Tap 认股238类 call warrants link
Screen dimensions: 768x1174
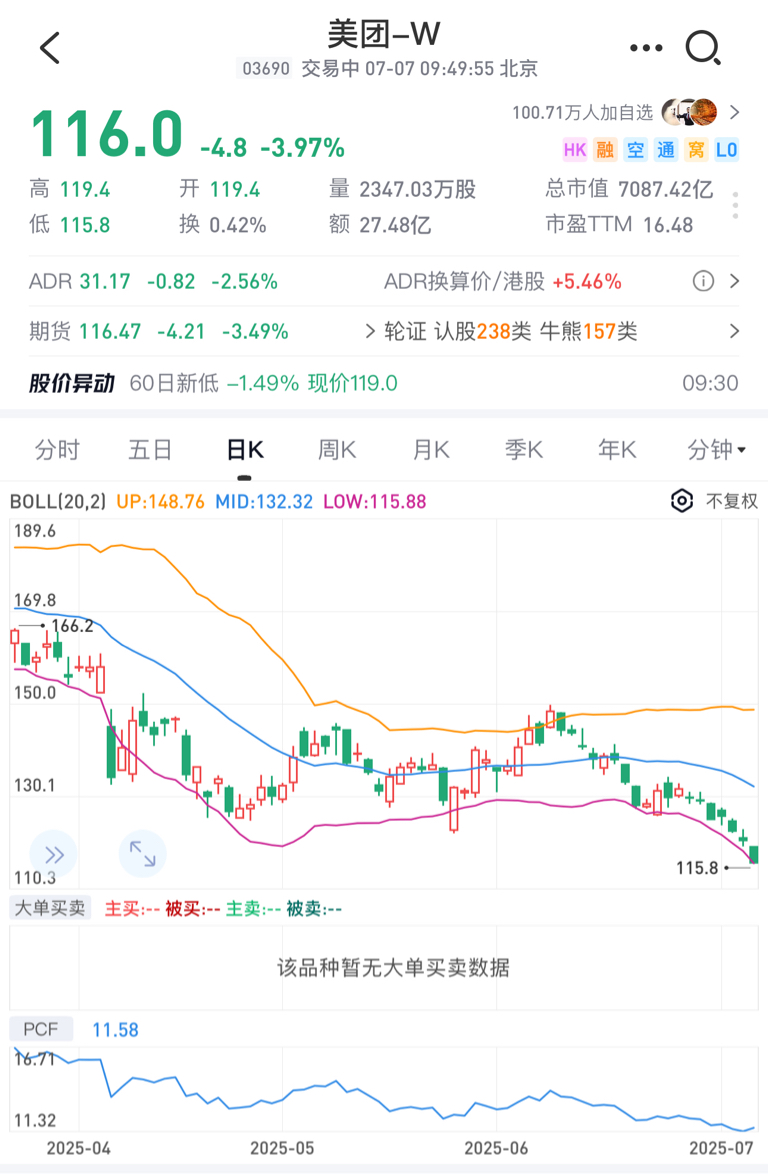tap(483, 331)
